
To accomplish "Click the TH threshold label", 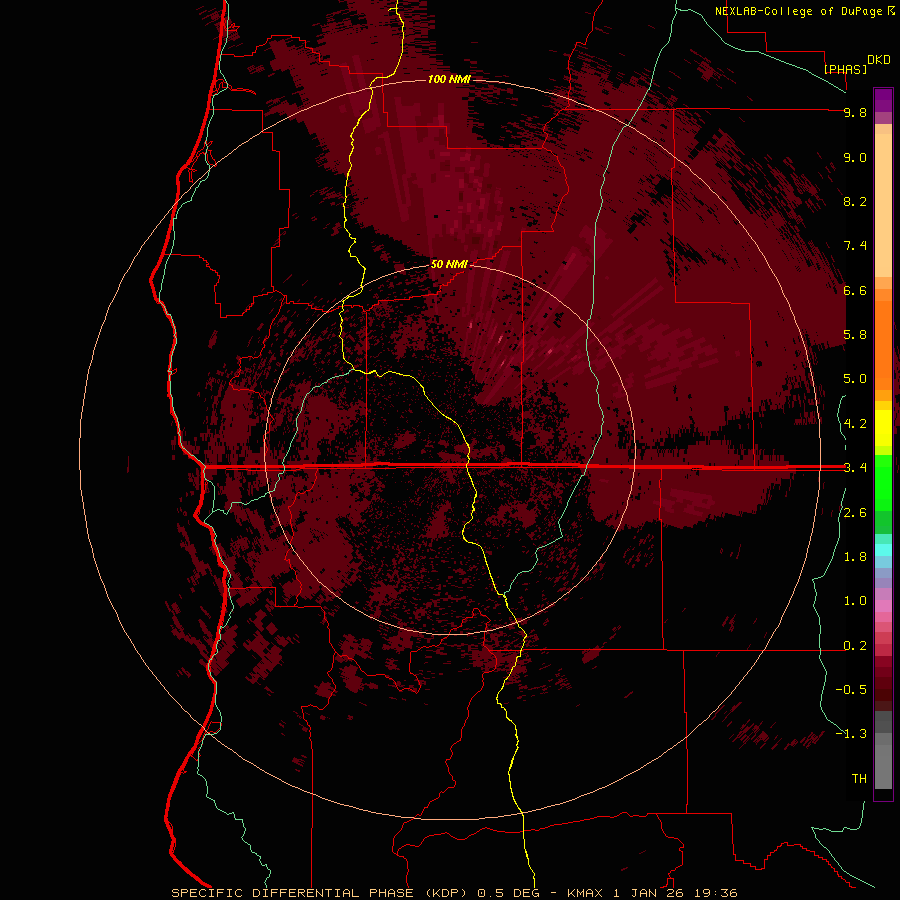I will pyautogui.click(x=859, y=778).
